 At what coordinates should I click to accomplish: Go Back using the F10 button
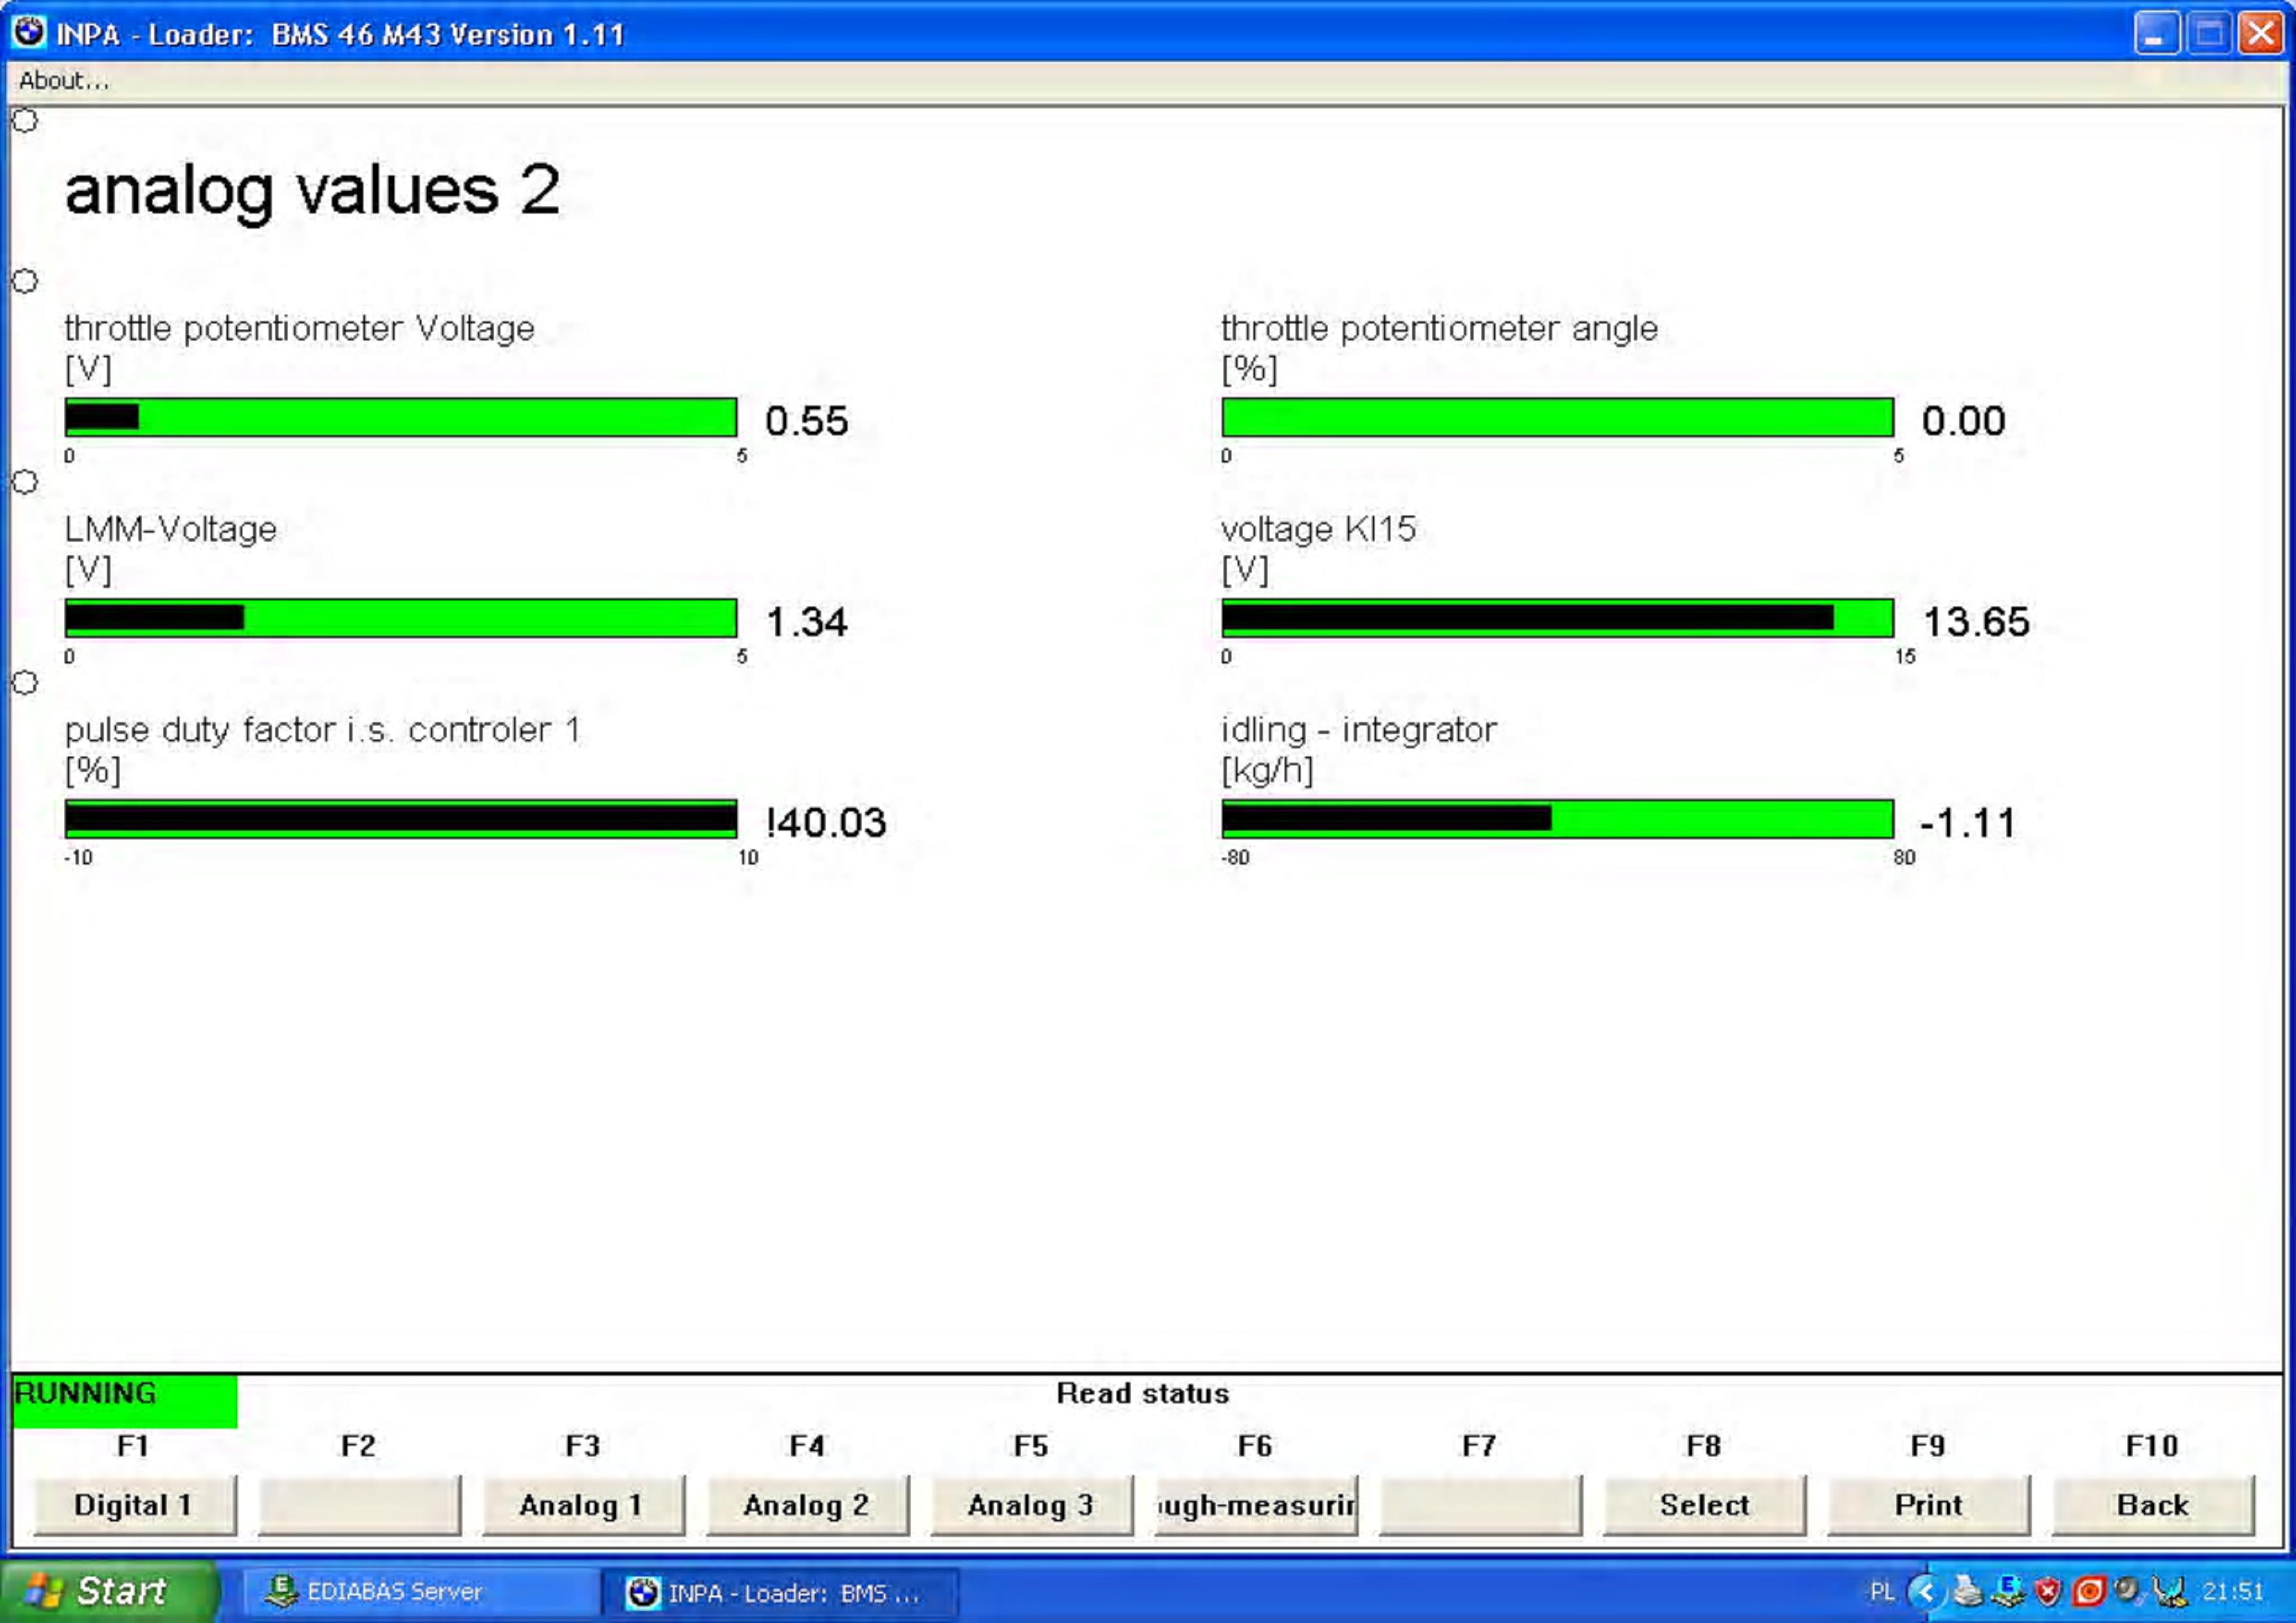click(x=2152, y=1505)
